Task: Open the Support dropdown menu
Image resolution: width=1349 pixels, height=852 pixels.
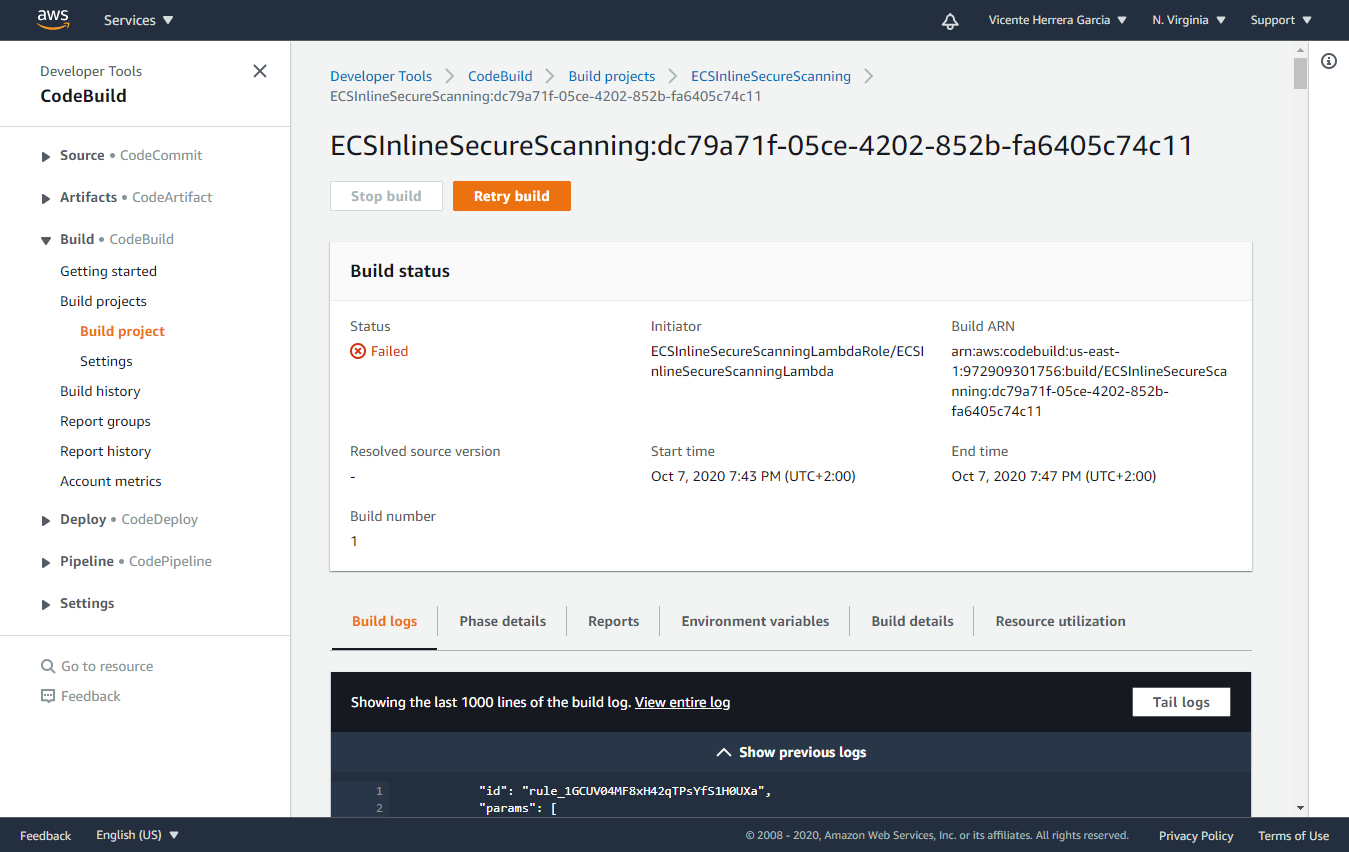Action: tap(1281, 20)
